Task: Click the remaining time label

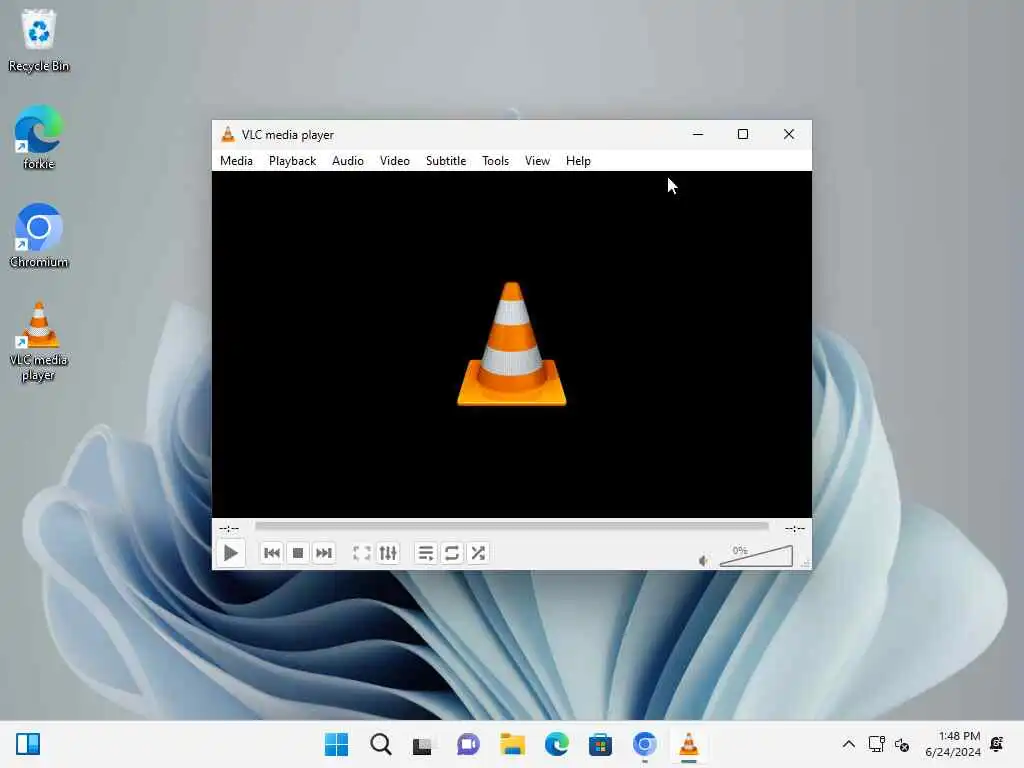Action: coord(795,528)
